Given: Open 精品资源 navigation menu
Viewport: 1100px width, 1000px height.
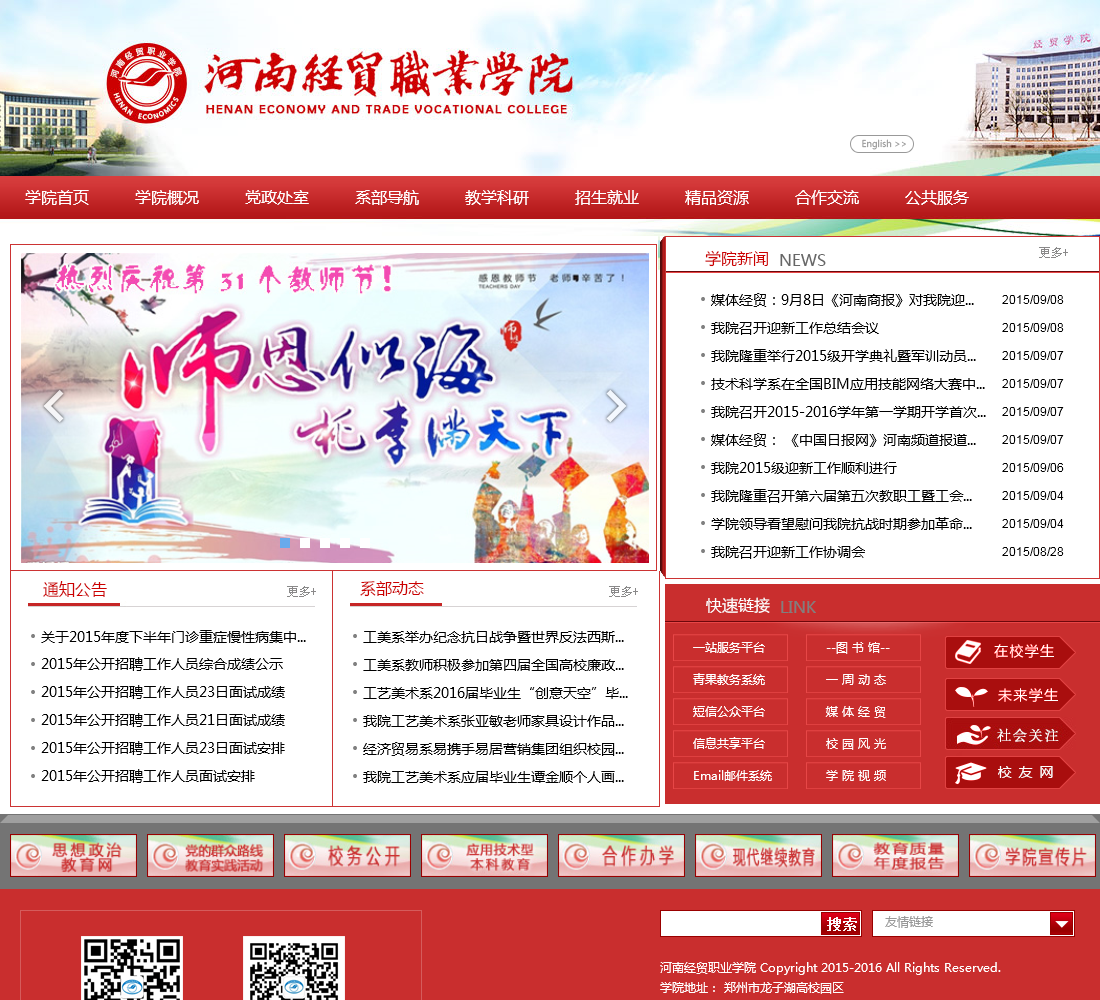Looking at the screenshot, I should 717,198.
